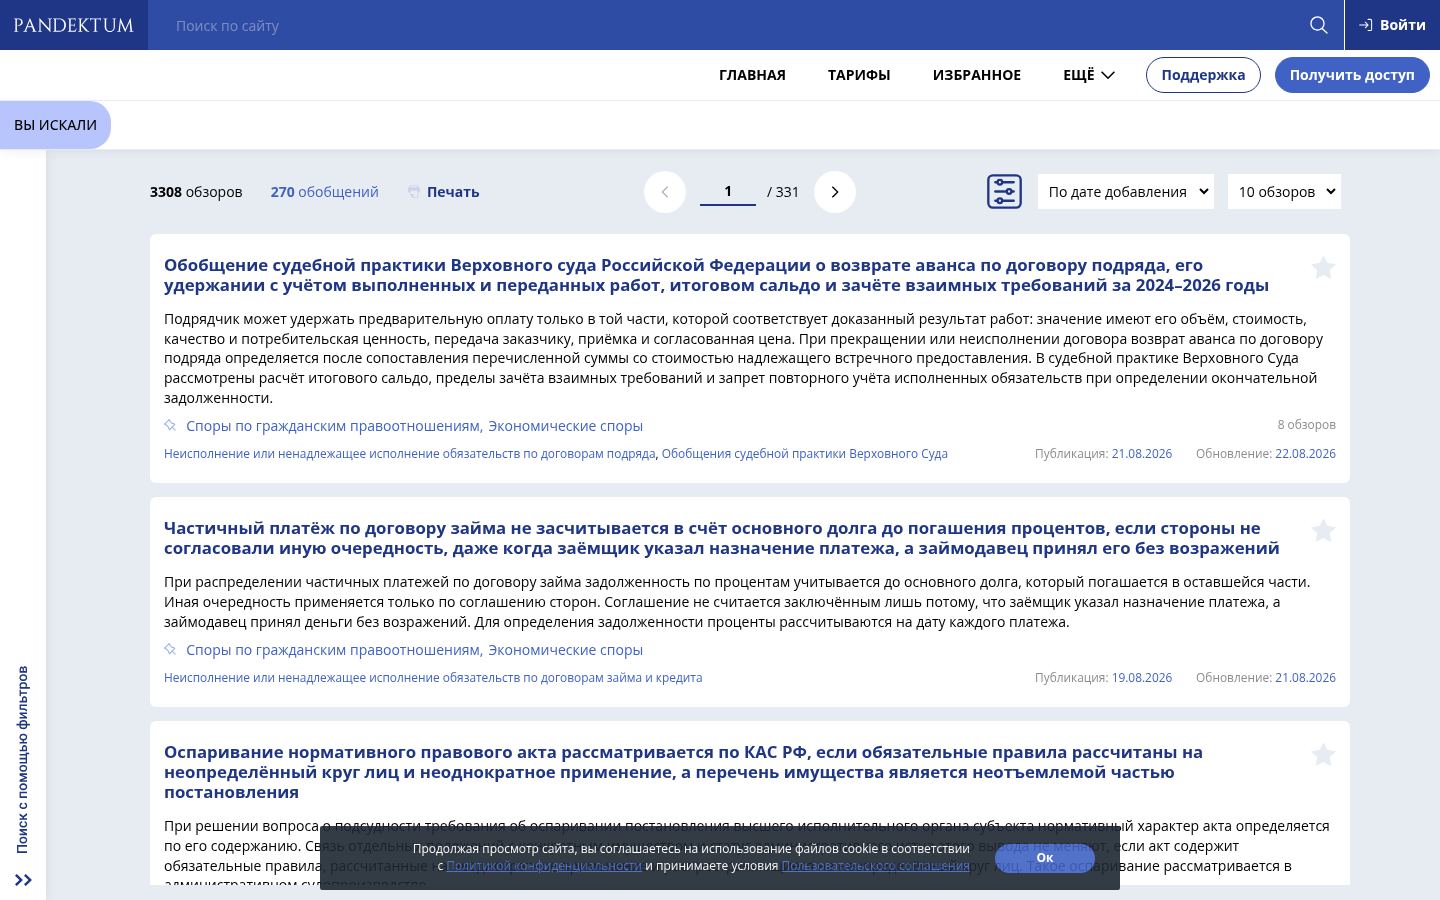
Task: Open the filter settings sliders icon
Action: click(x=1004, y=192)
